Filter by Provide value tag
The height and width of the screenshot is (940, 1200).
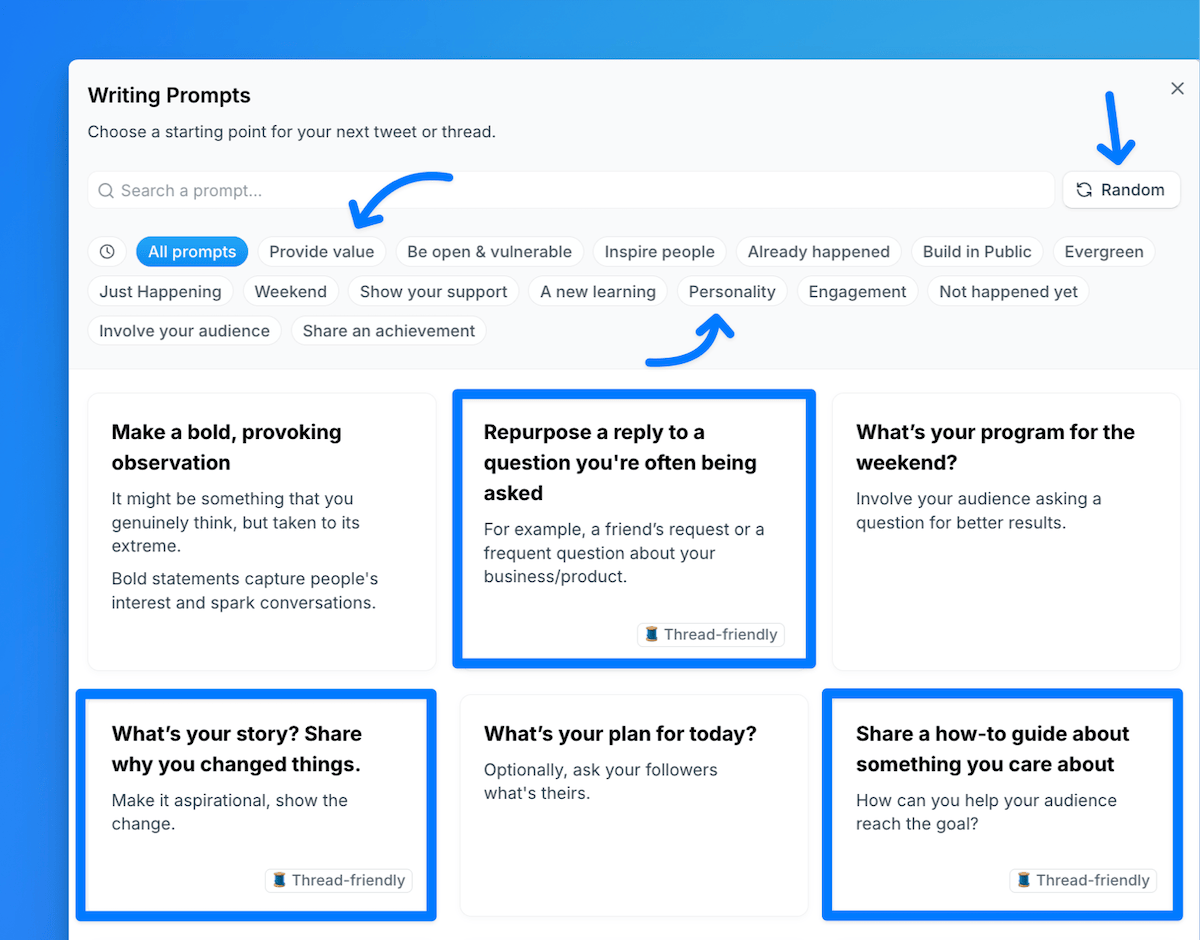[321, 252]
